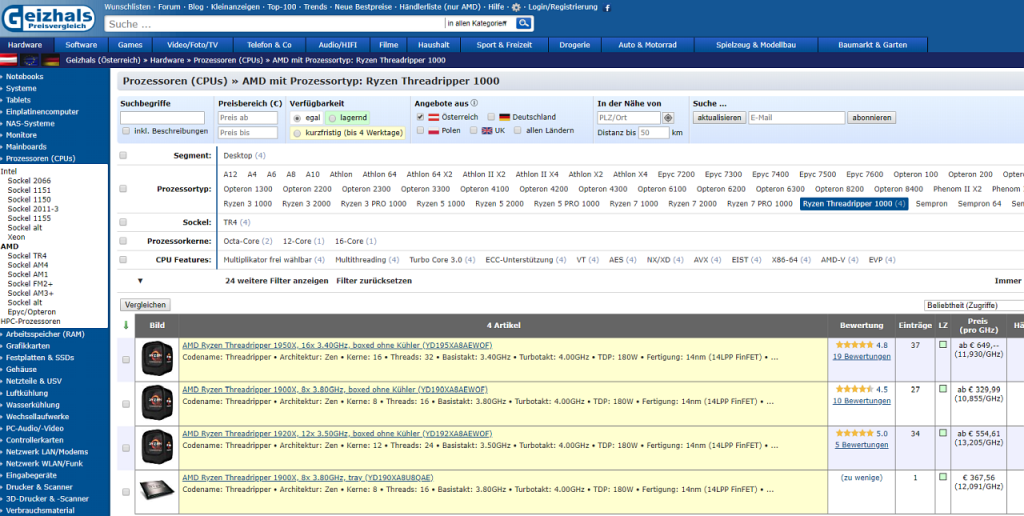Viewport: 1024px width, 516px height.
Task: Click the Suchbegriffe input field
Action: click(162, 118)
